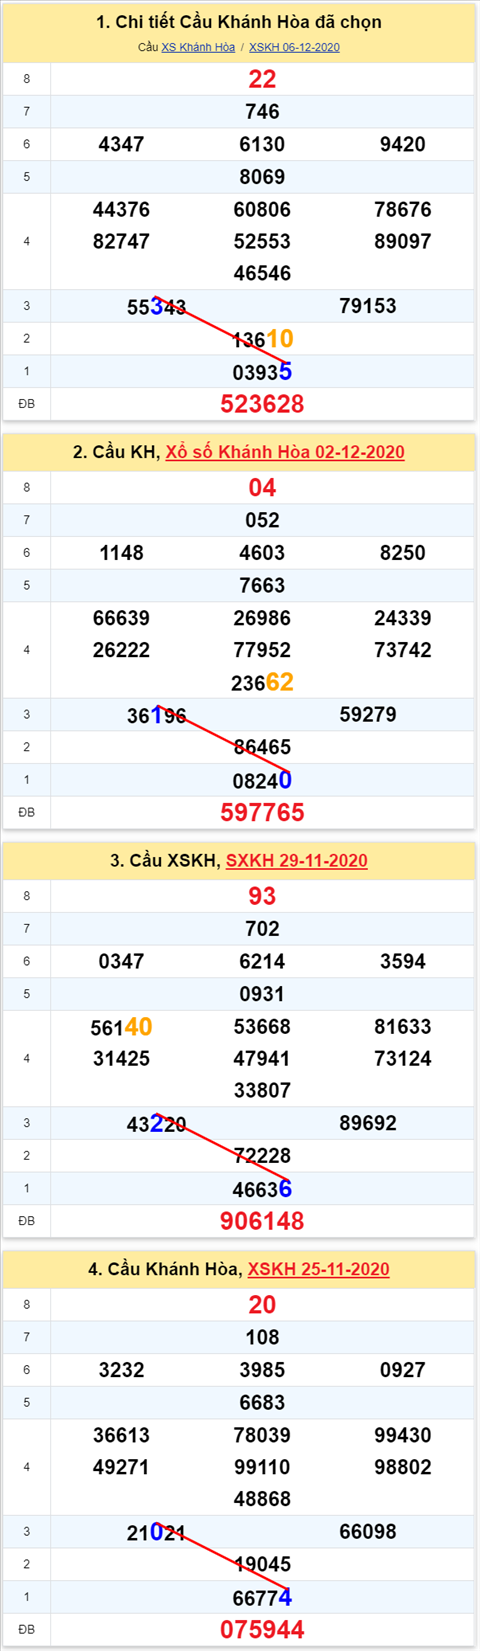Image resolution: width=480 pixels, height=1651 pixels.
Task: Follow the XSKH 25-11-2020 link
Action: 318,1269
